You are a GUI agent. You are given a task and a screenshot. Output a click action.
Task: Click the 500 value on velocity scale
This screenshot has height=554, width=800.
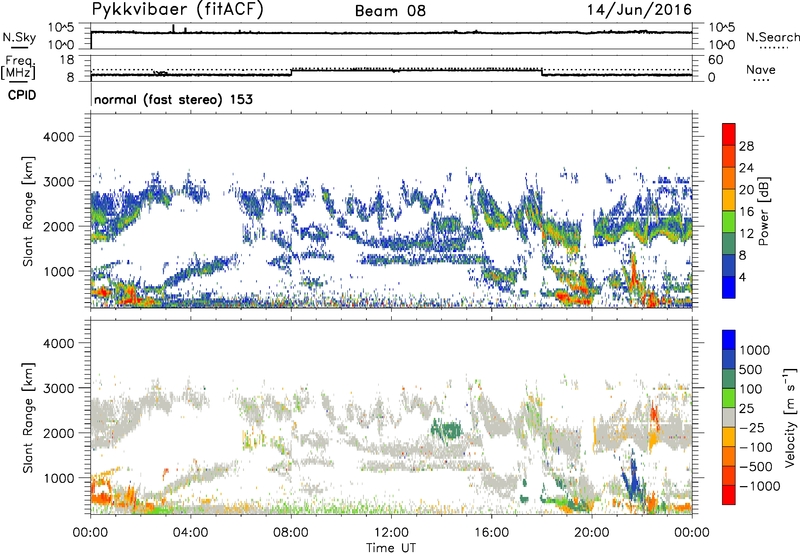click(751, 369)
